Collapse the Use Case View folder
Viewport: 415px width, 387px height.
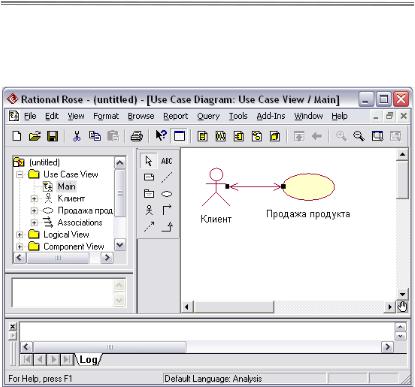pyautogui.click(x=20, y=174)
